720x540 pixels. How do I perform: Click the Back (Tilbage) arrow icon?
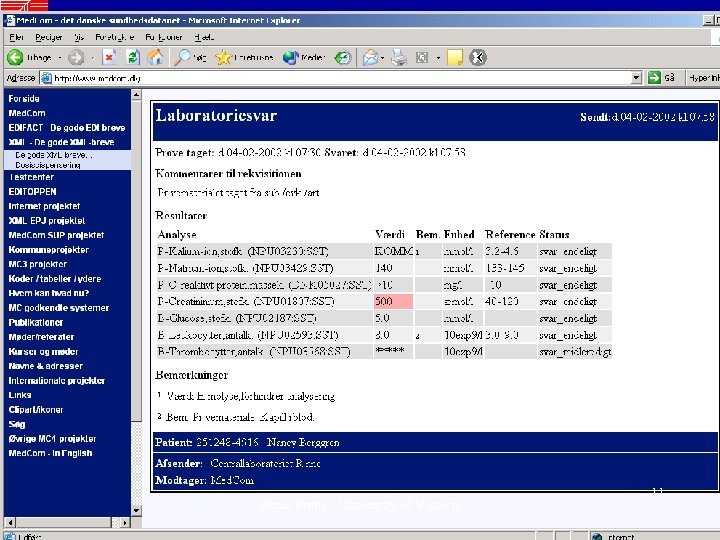click(15, 57)
